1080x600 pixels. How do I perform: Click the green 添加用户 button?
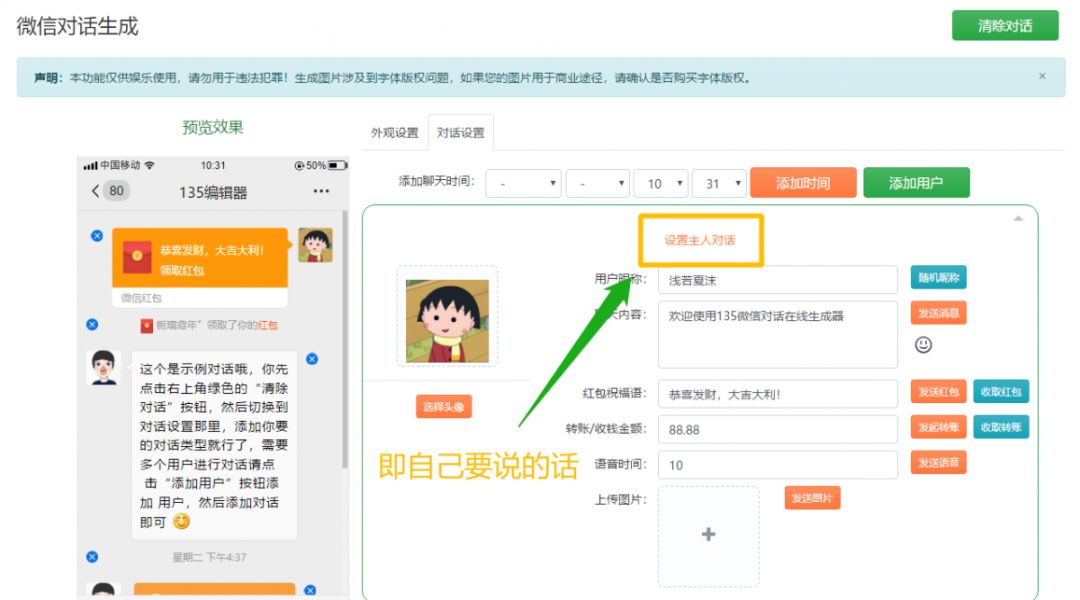916,183
